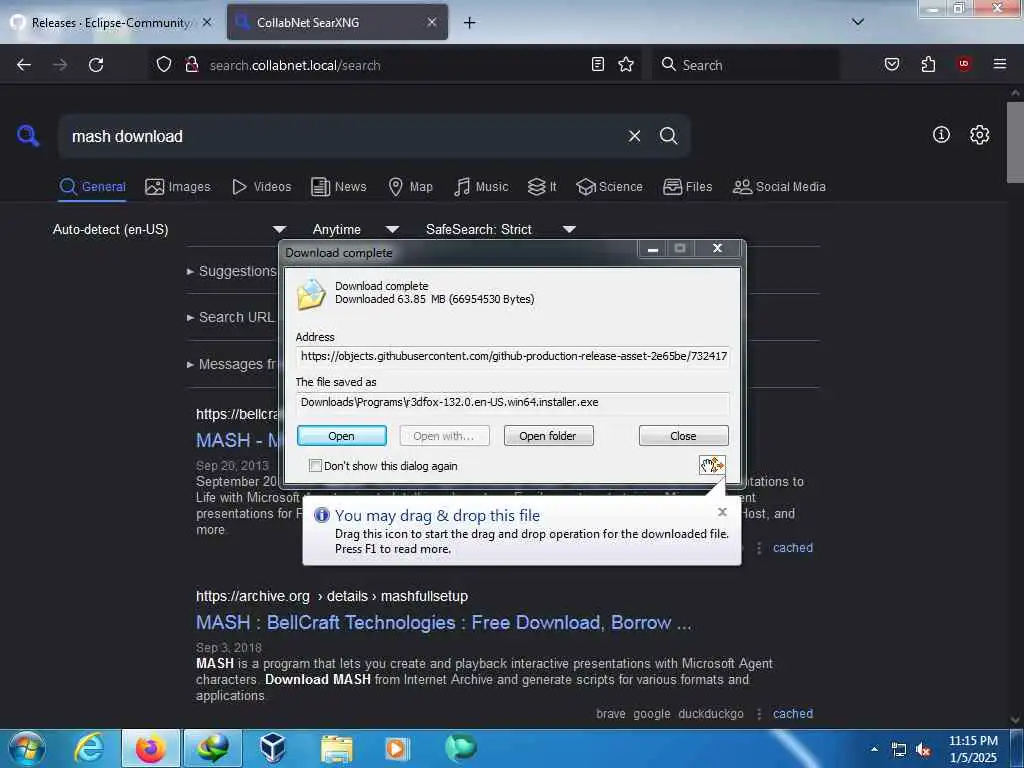Click the network tray icon

pos(899,750)
